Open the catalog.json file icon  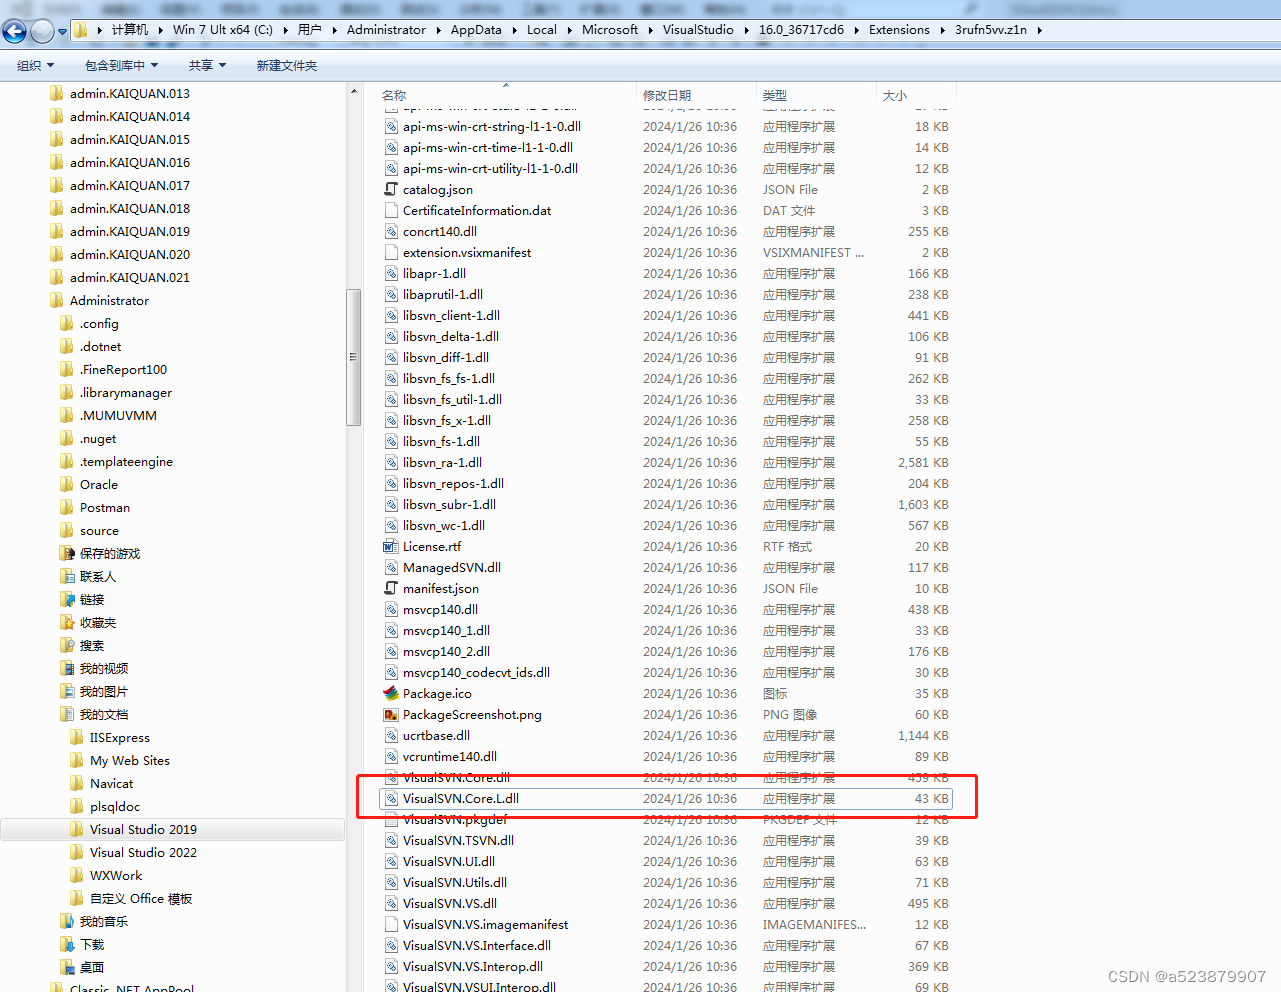[x=390, y=189]
